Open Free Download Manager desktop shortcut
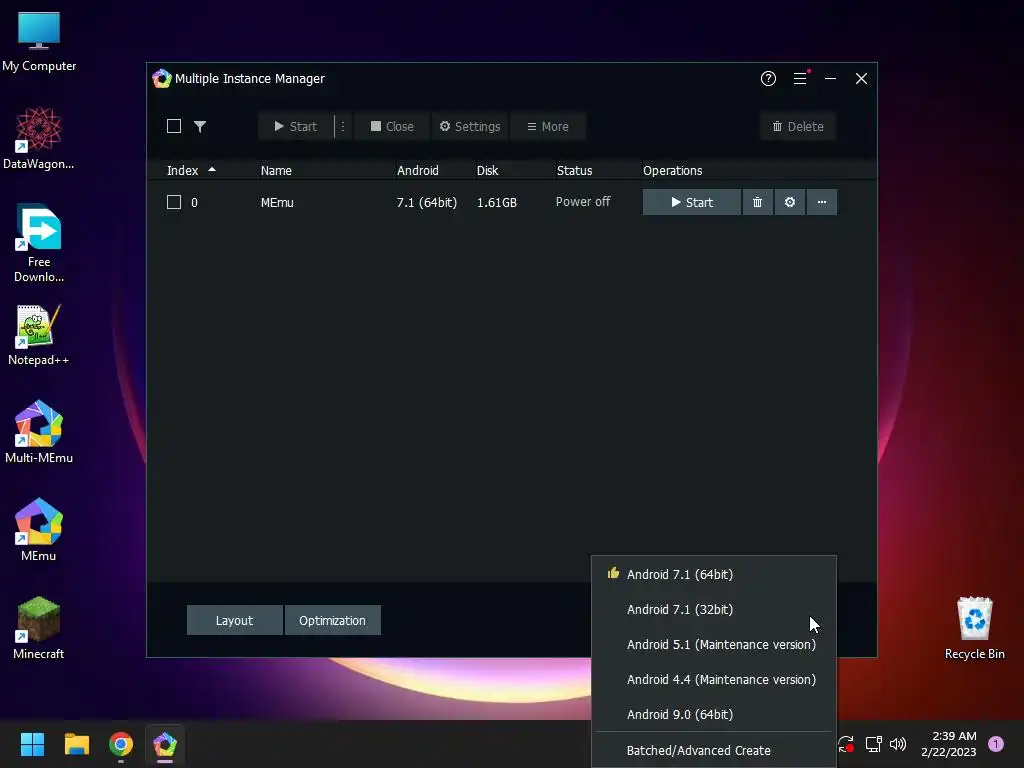The height and width of the screenshot is (768, 1024). tap(39, 243)
